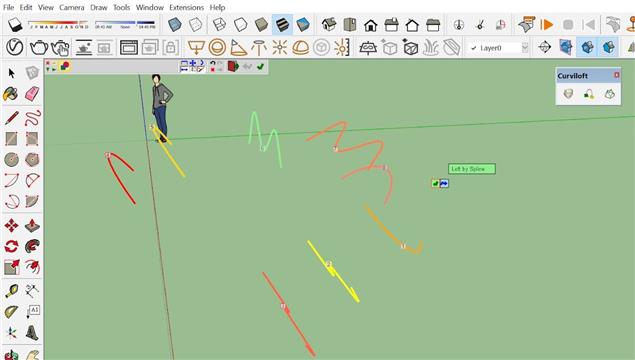Select the Line pencil tool
This screenshot has width=635, height=360.
(11, 118)
